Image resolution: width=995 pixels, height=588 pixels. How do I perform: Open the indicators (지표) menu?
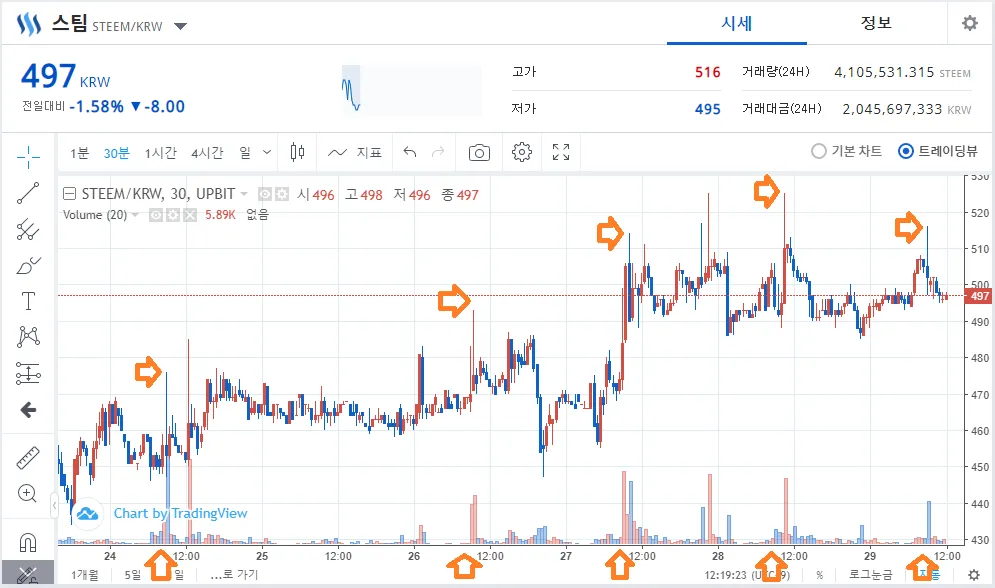pos(355,153)
